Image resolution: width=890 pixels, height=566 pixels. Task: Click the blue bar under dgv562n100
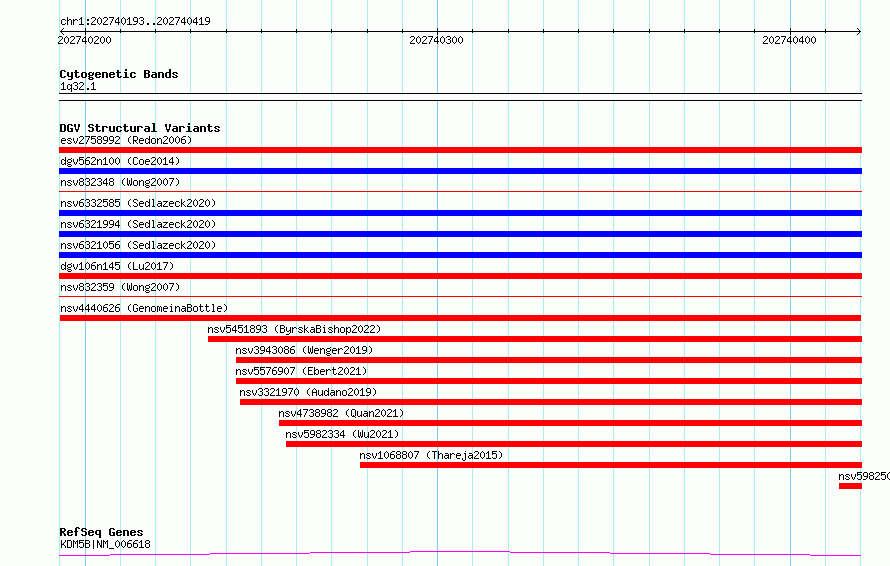click(460, 171)
